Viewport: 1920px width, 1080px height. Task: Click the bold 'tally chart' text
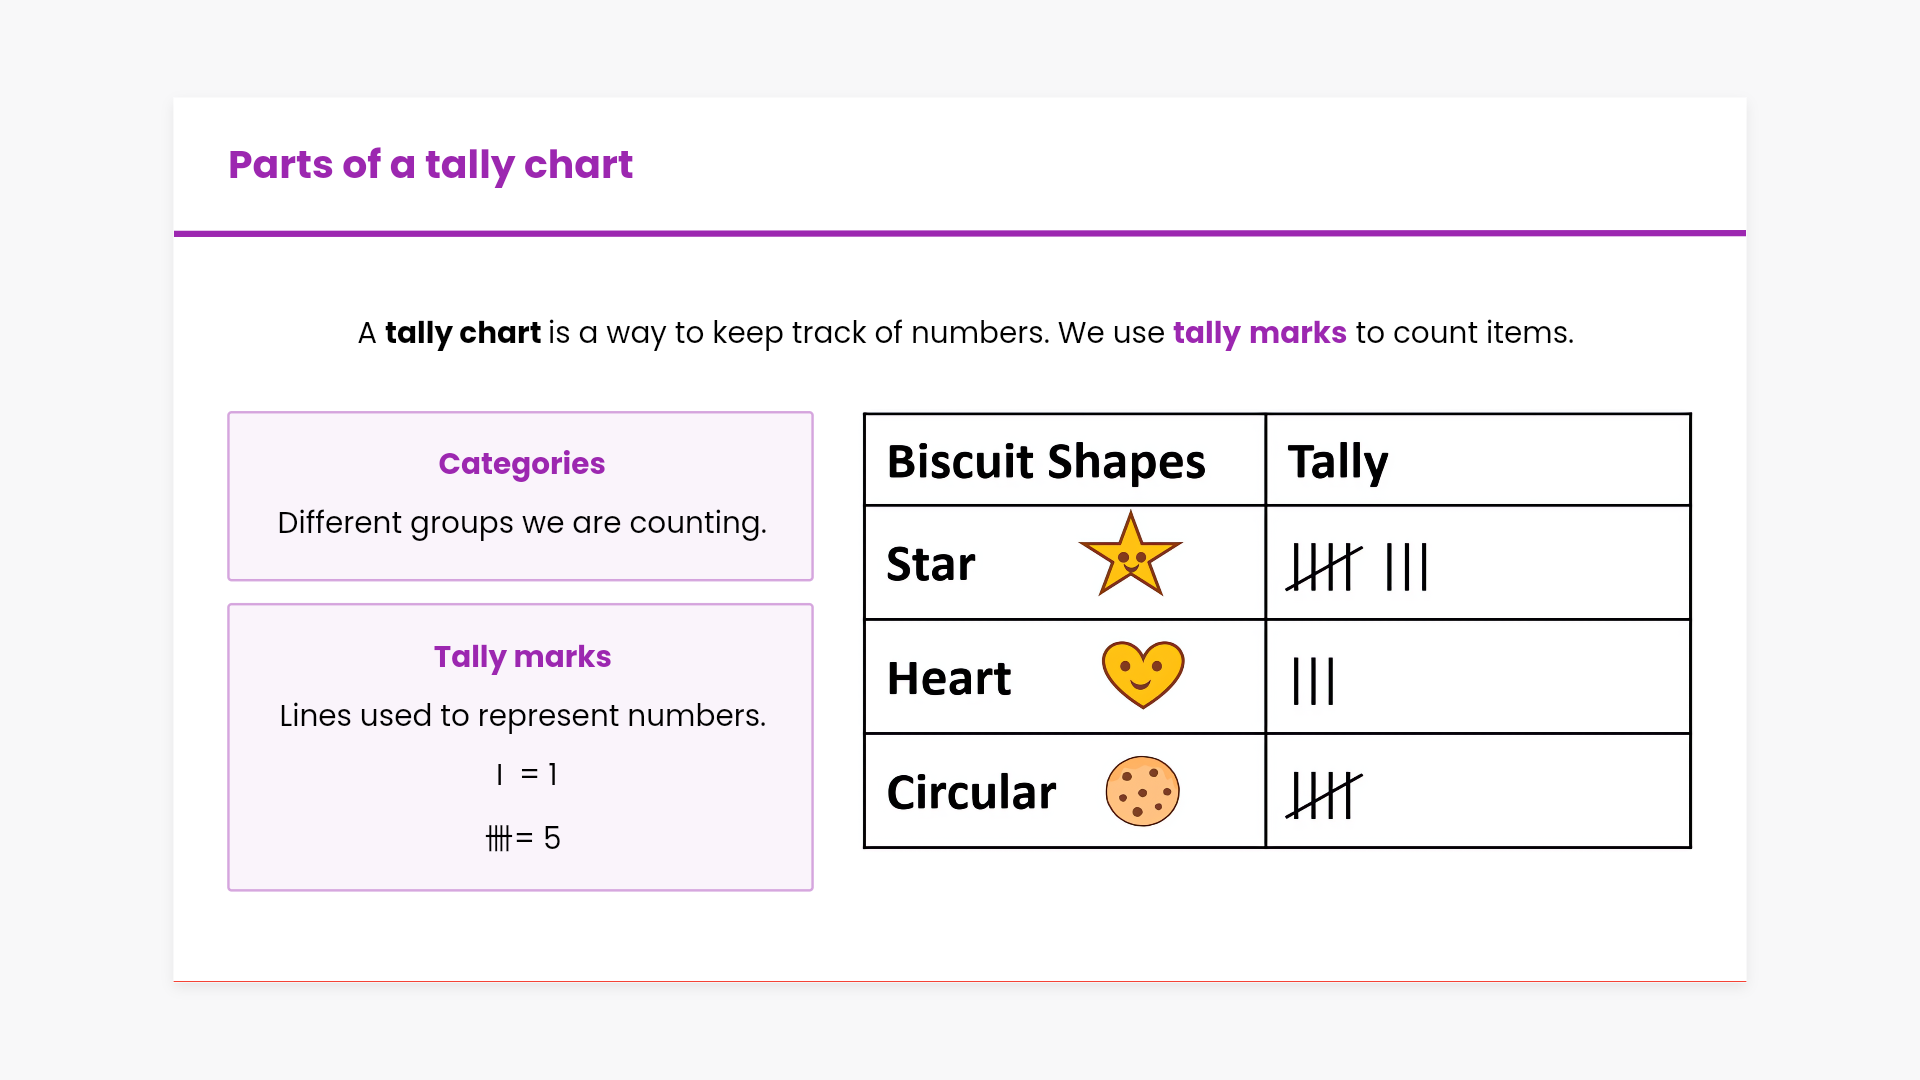point(462,332)
